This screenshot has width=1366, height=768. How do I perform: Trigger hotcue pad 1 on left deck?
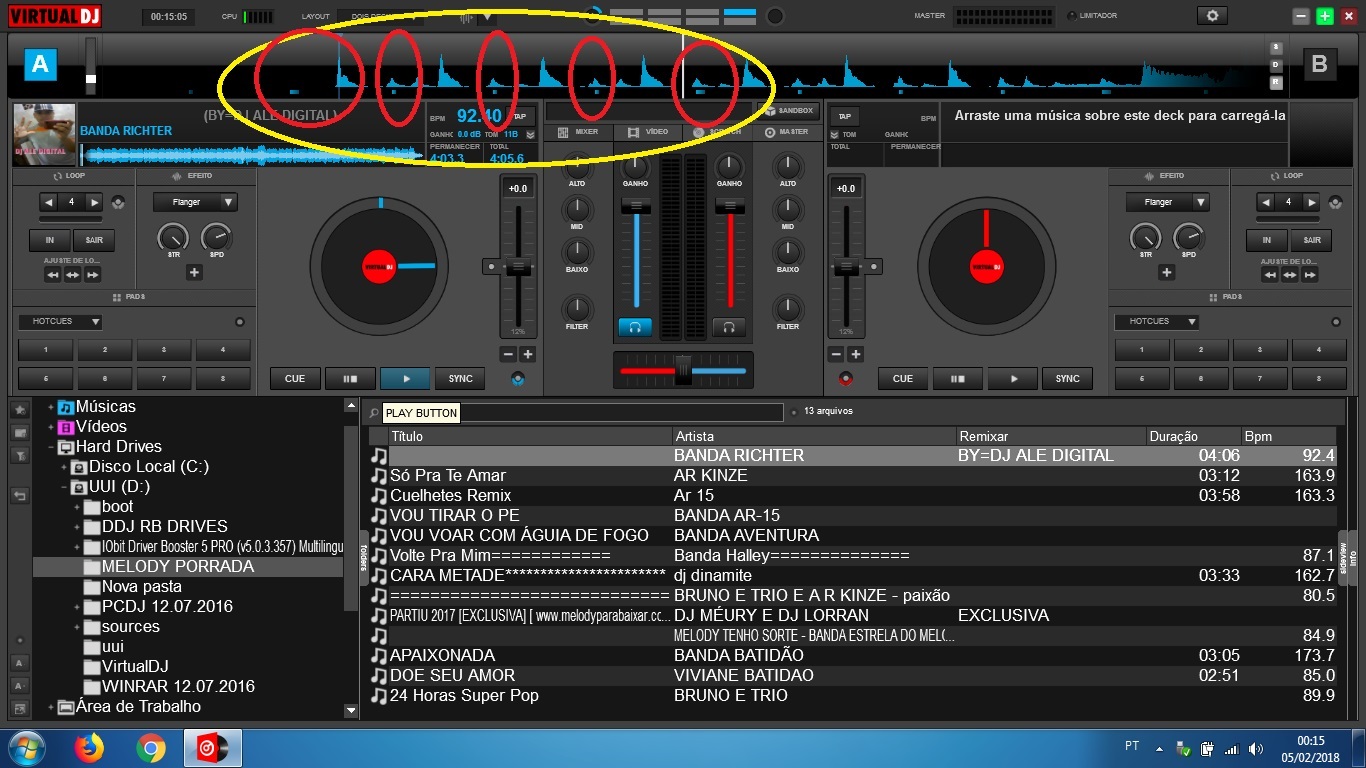(45, 350)
